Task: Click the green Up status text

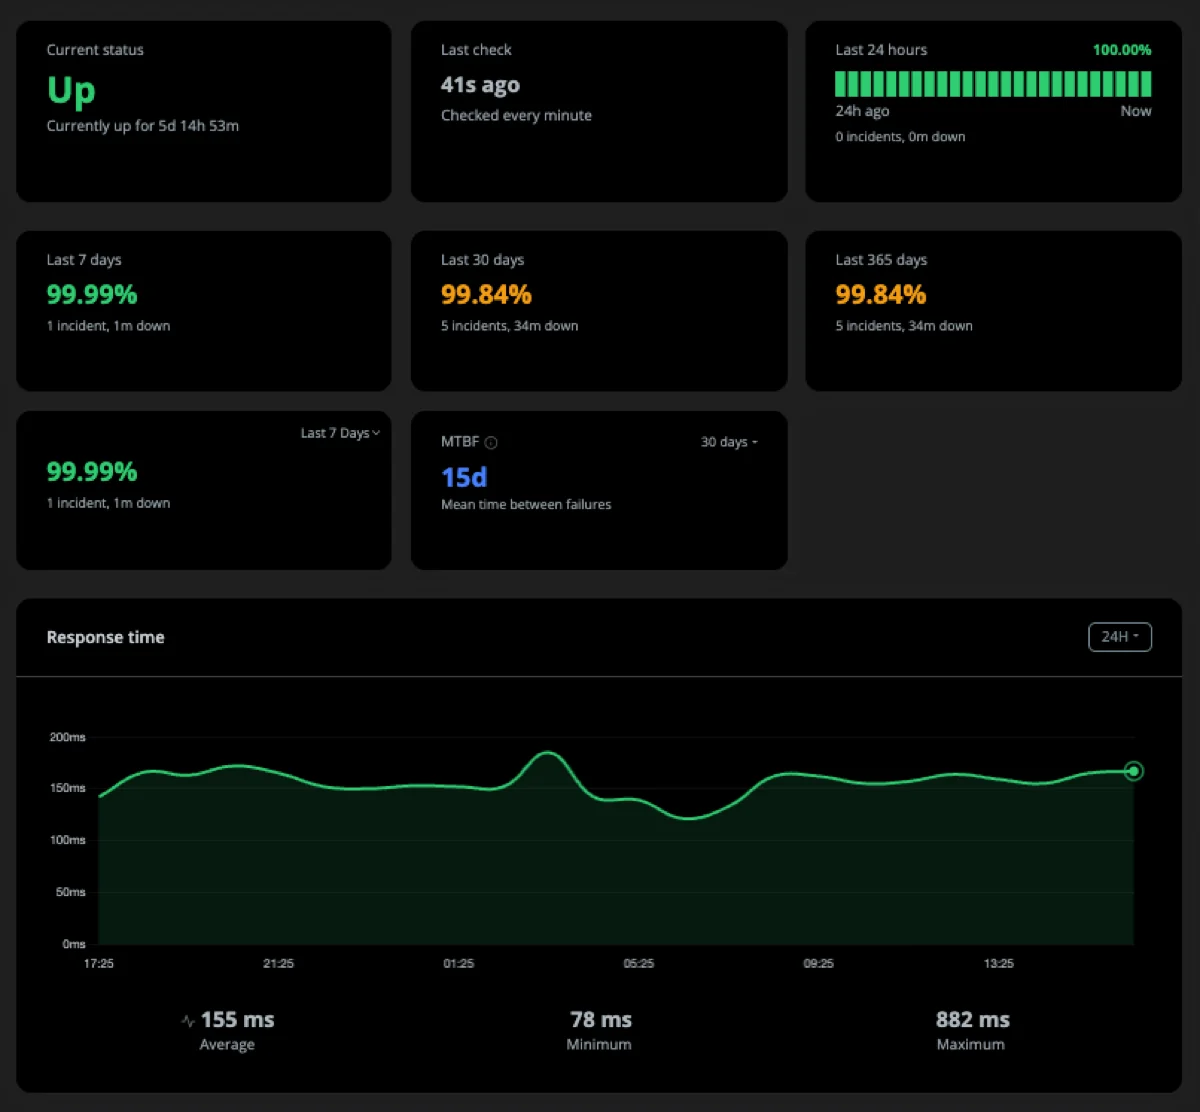Action: coord(71,91)
